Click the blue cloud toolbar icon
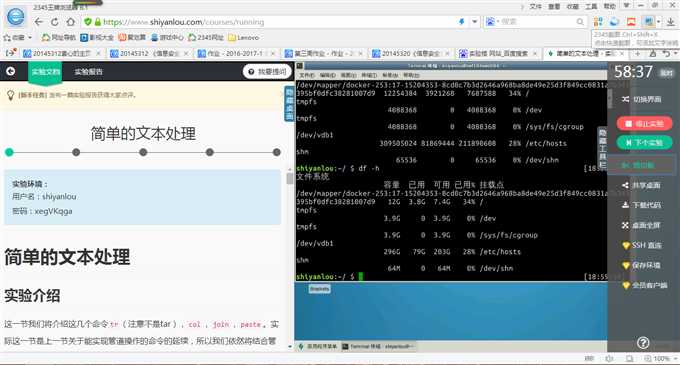Viewport: 680px width, 365px height. [614, 22]
